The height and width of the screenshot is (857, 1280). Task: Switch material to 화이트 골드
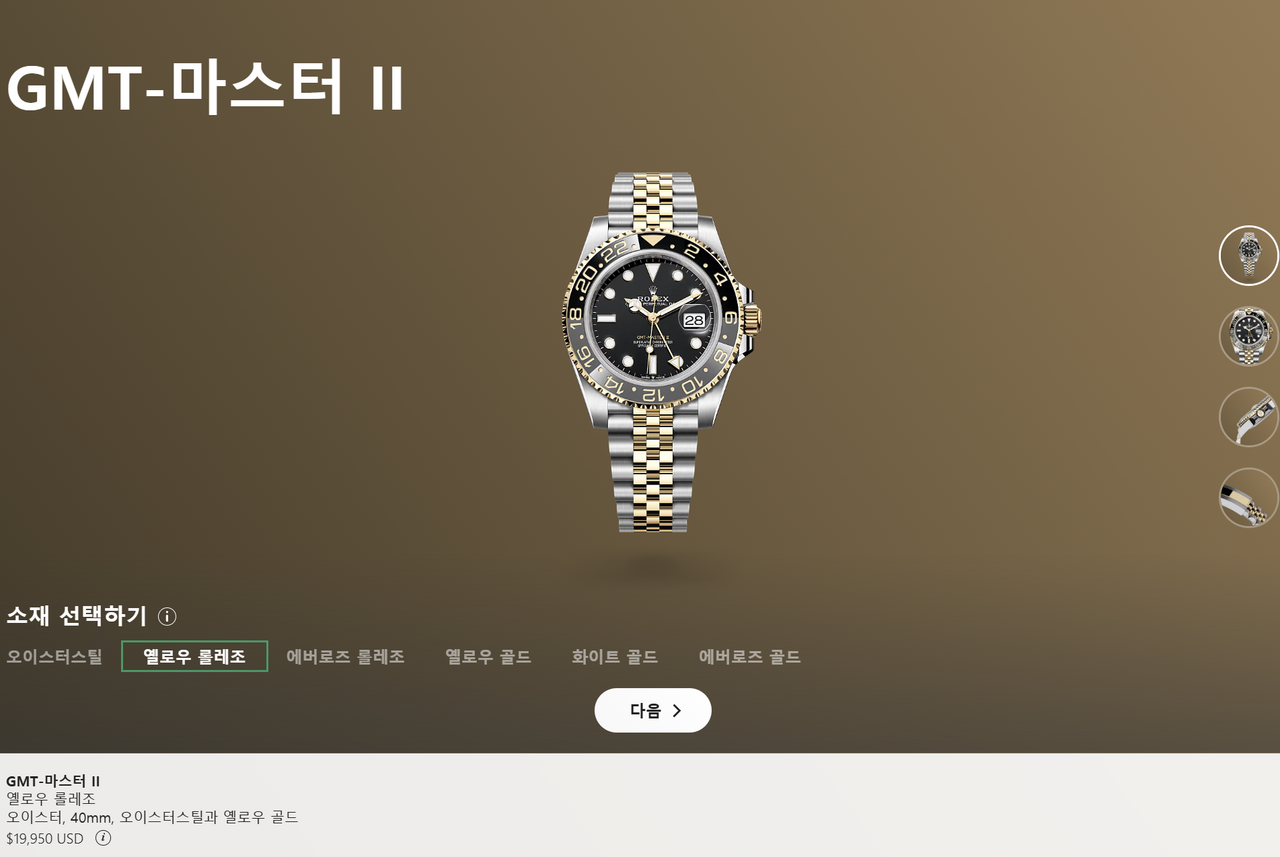[x=614, y=657]
